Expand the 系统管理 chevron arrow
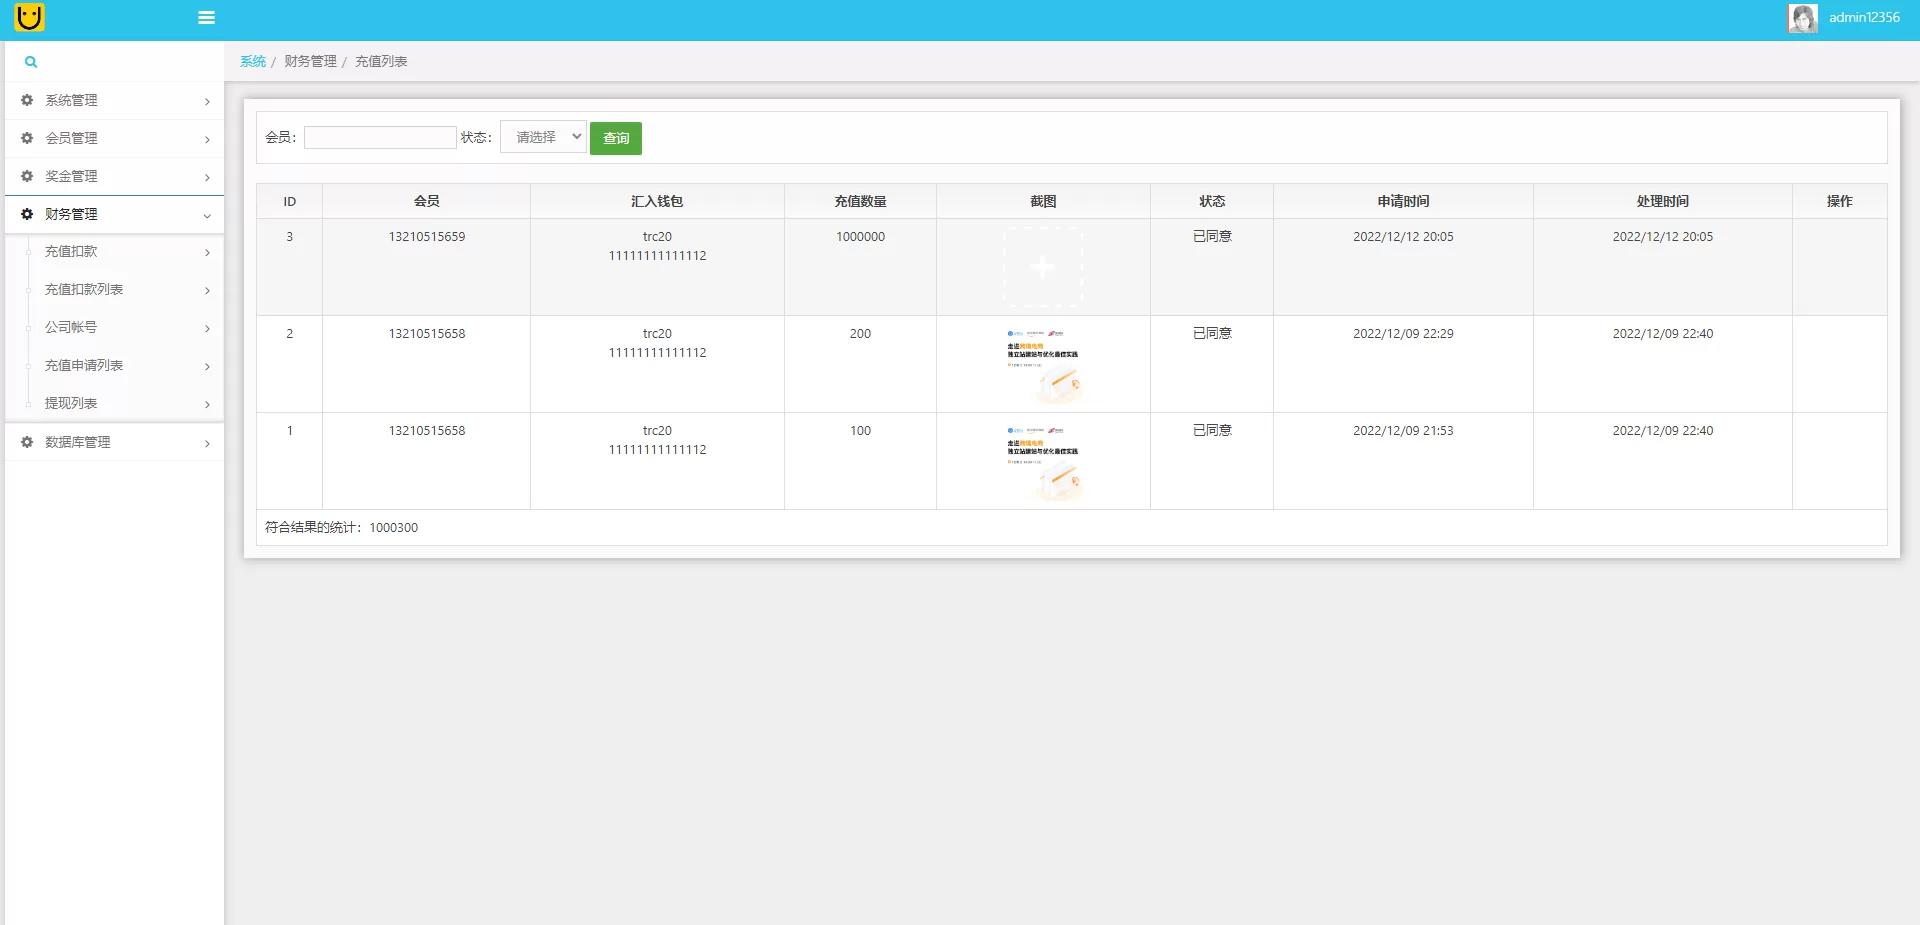This screenshot has height=925, width=1920. [207, 101]
